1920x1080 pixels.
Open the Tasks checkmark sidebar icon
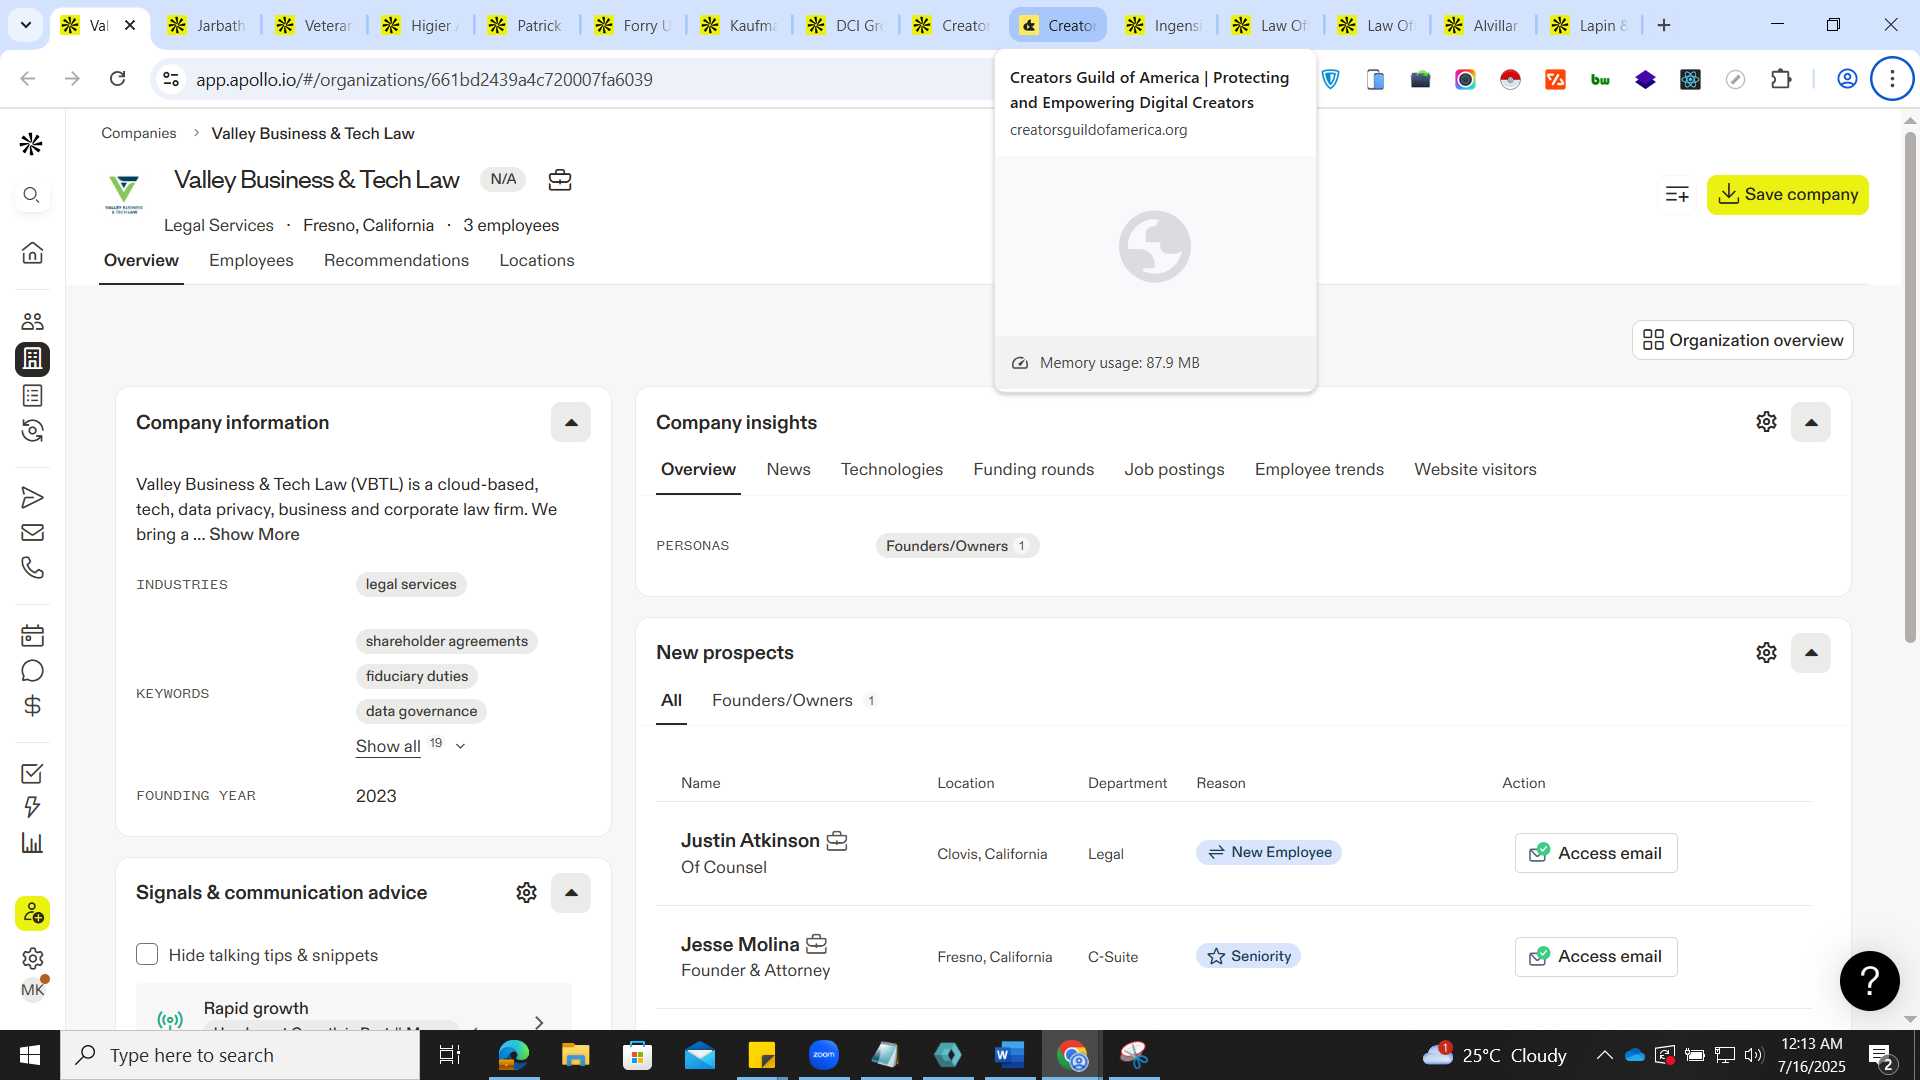[32, 773]
